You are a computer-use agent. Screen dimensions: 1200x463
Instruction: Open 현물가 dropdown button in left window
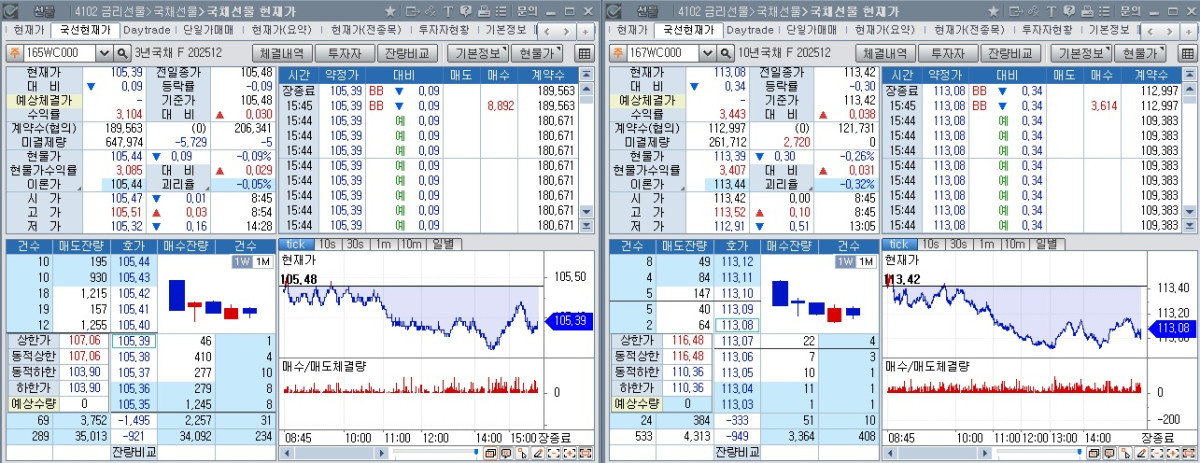[x=537, y=53]
